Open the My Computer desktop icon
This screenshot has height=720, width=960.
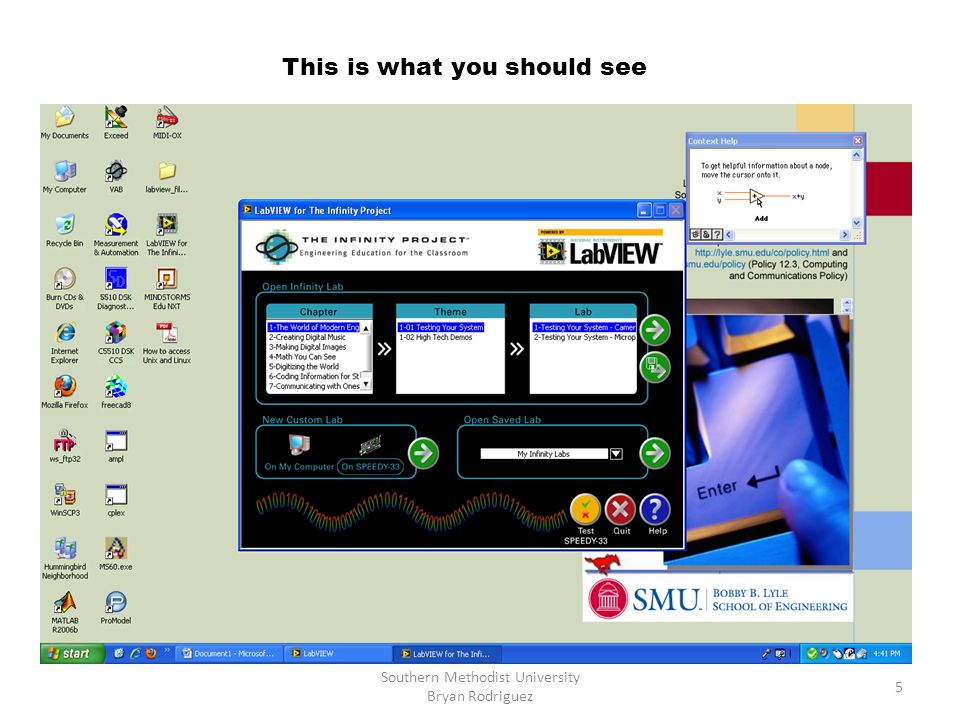[64, 176]
